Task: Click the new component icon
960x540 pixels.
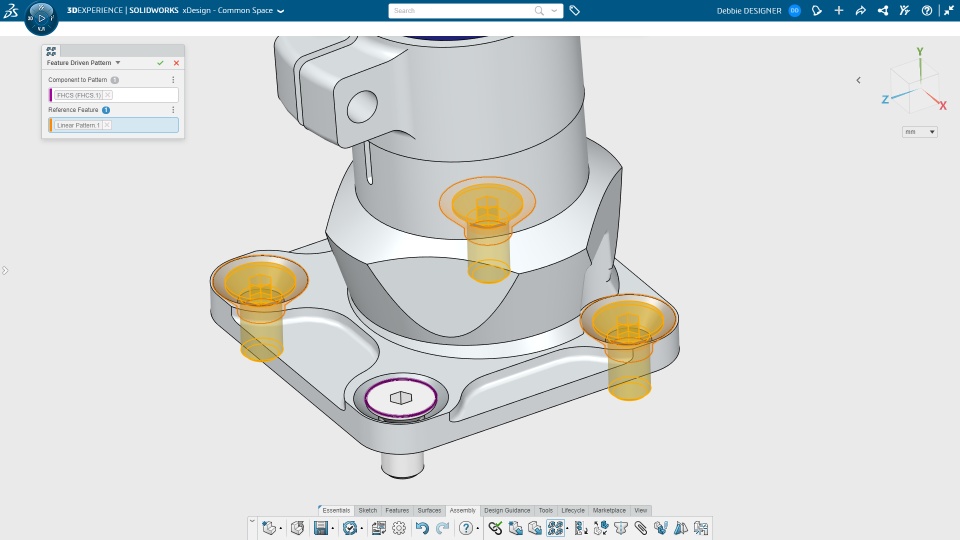Action: coord(268,528)
